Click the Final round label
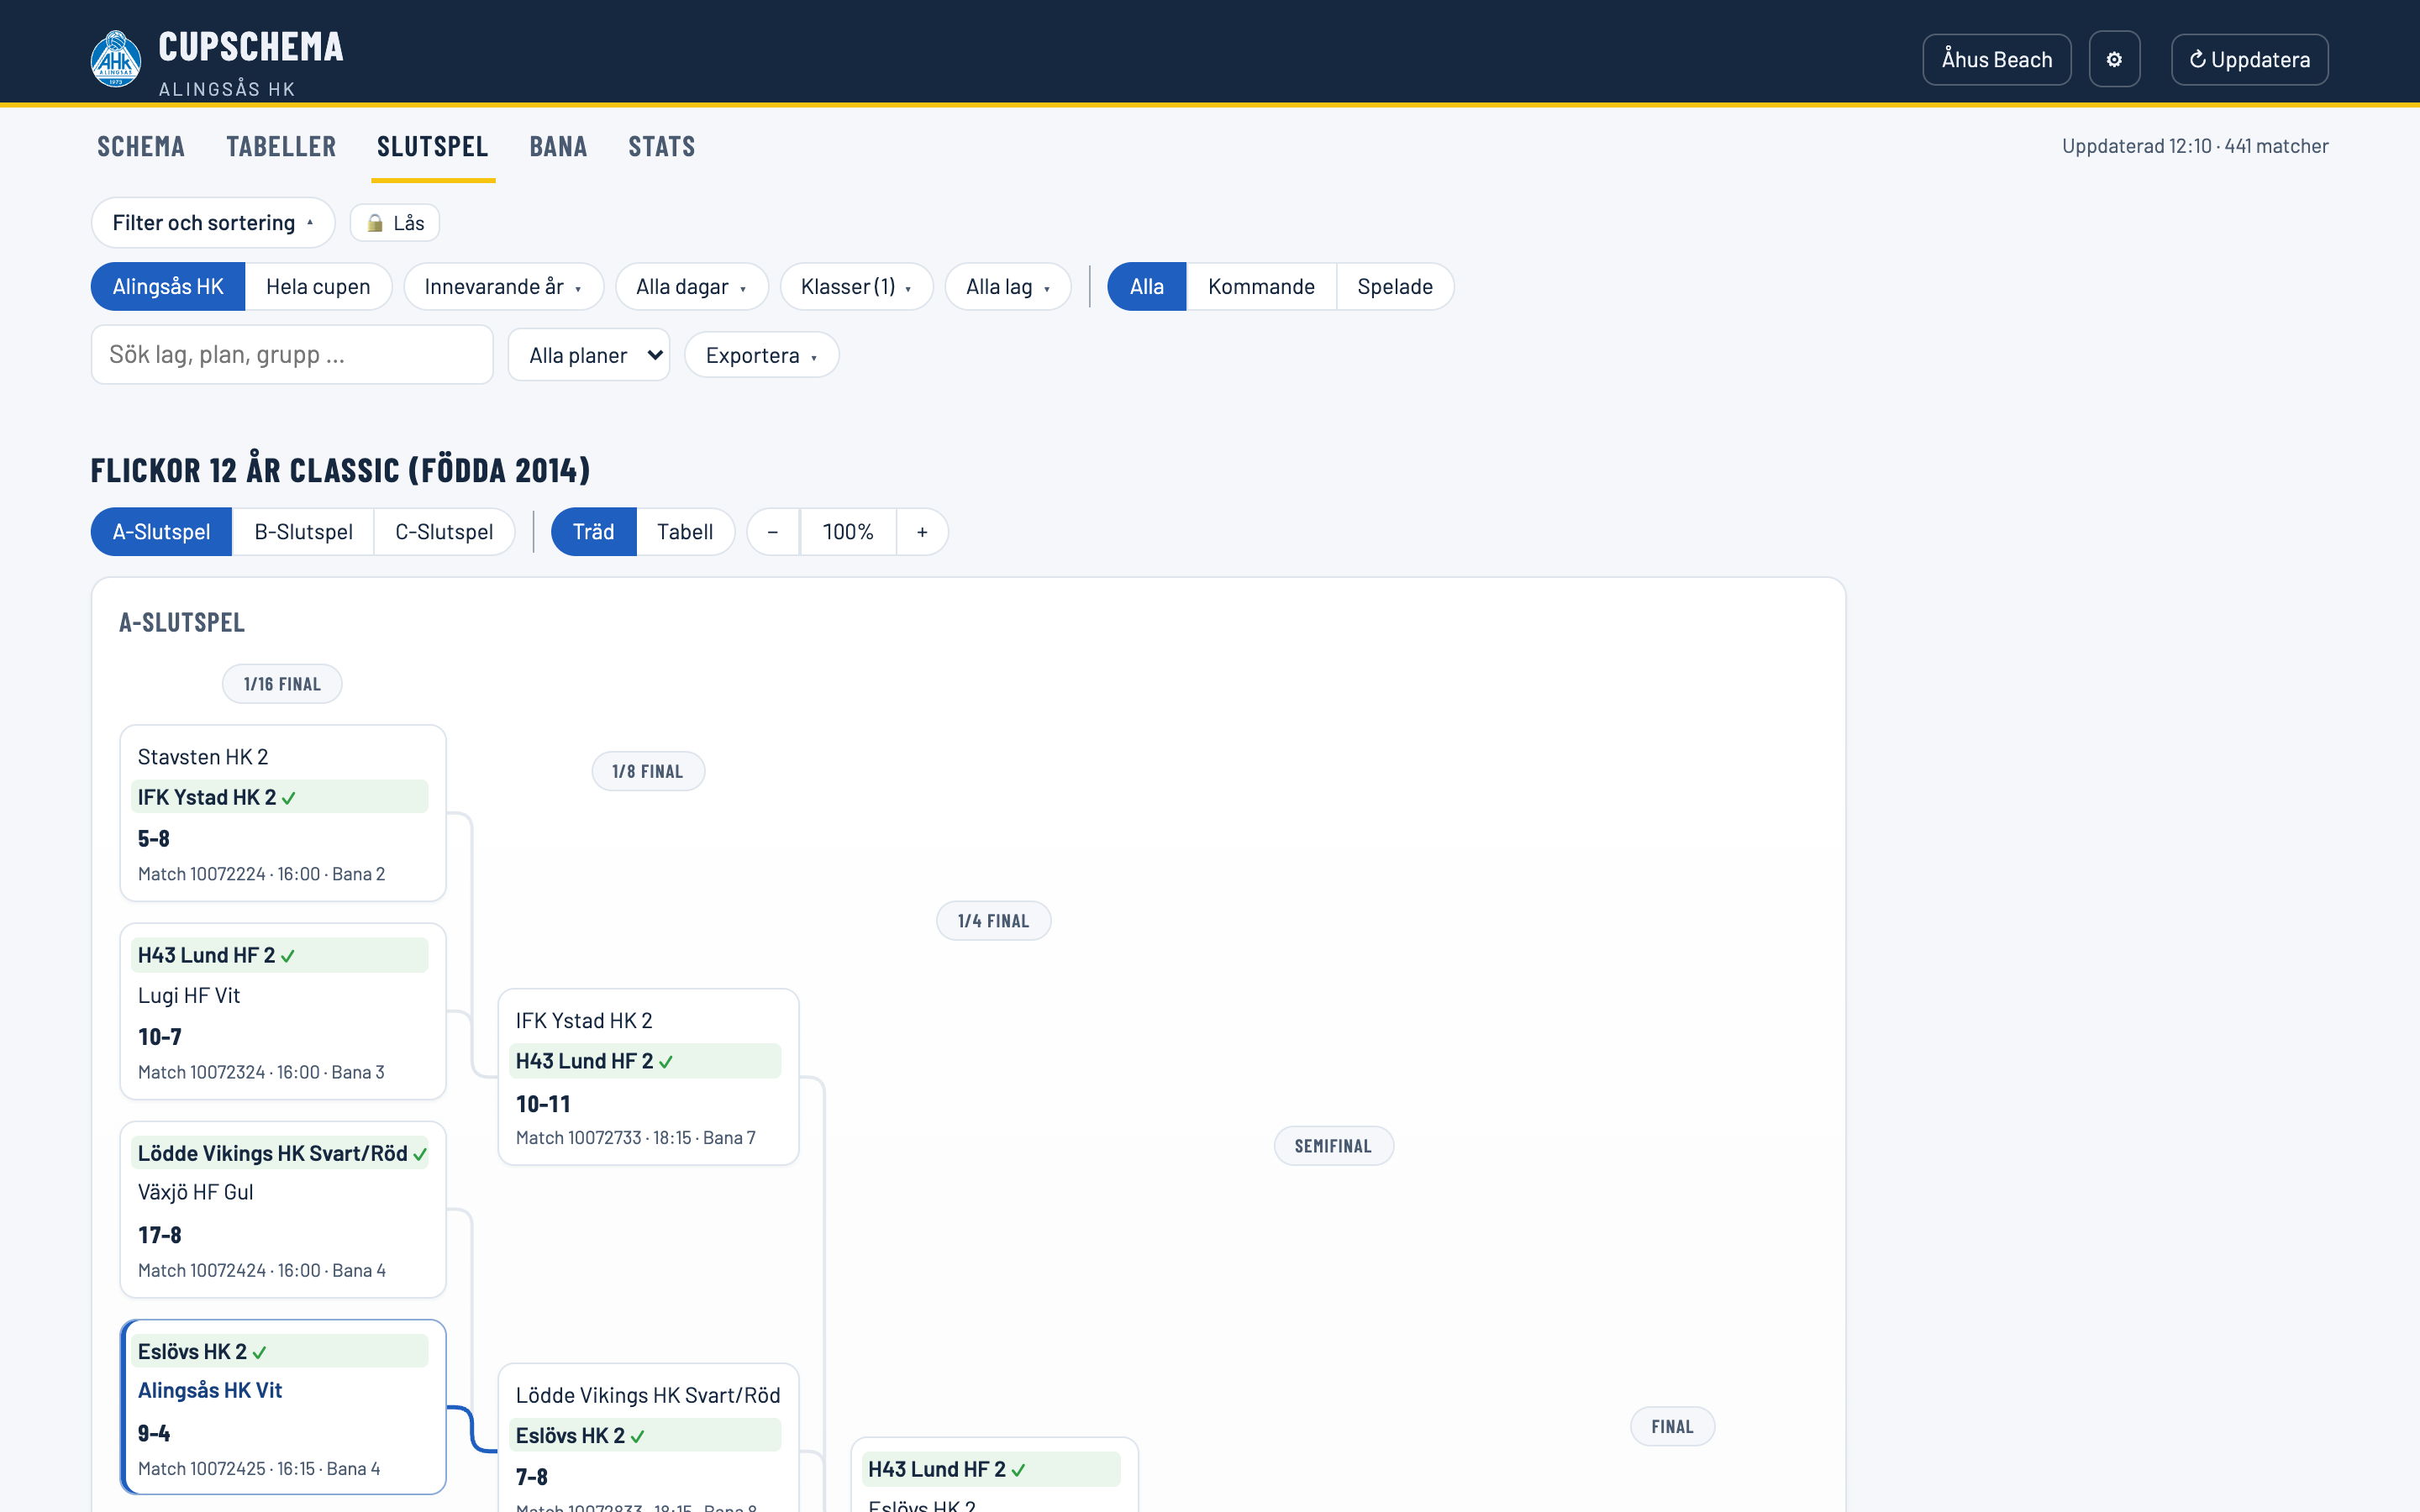The height and width of the screenshot is (1512, 2420). coord(1672,1427)
